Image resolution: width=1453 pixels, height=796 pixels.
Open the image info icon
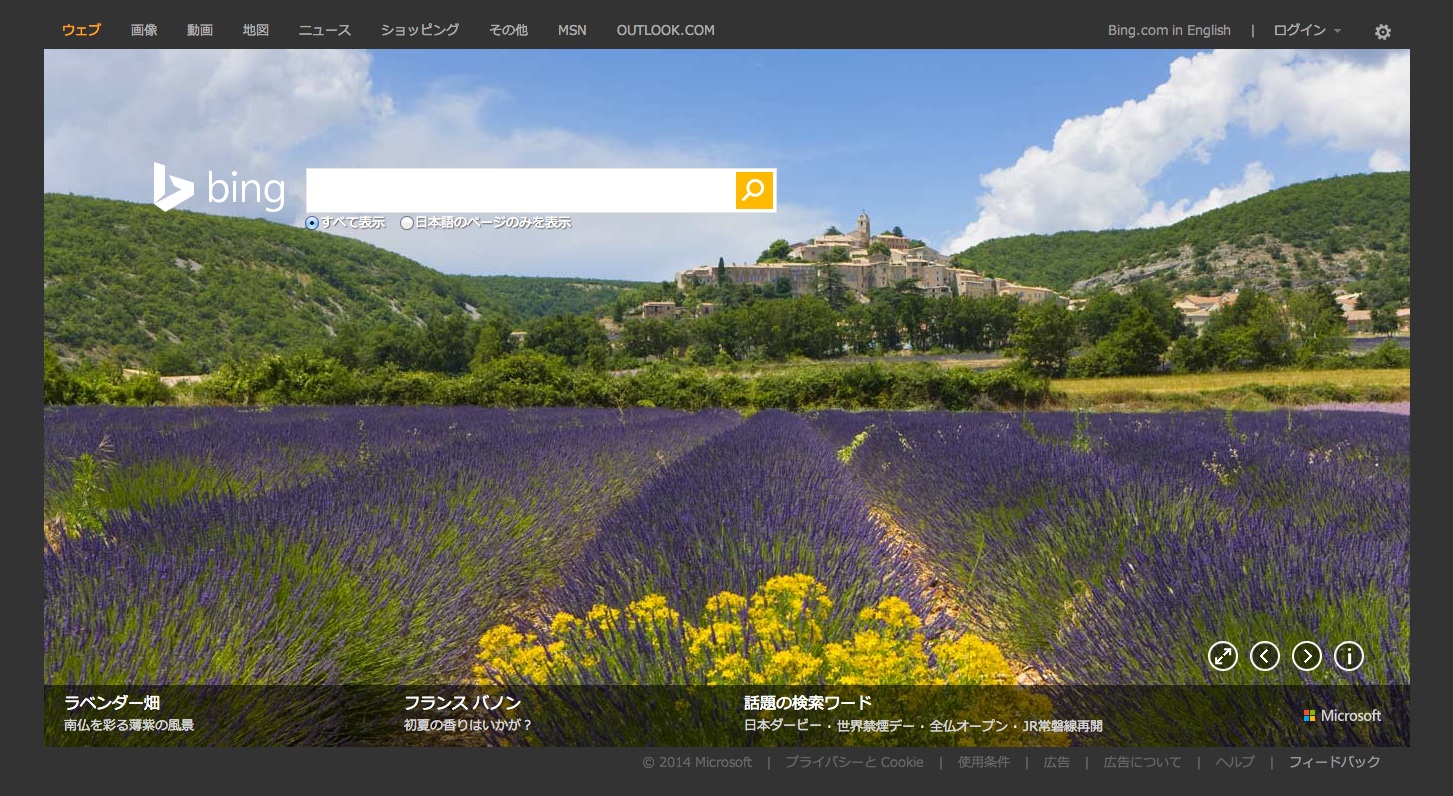[x=1348, y=656]
